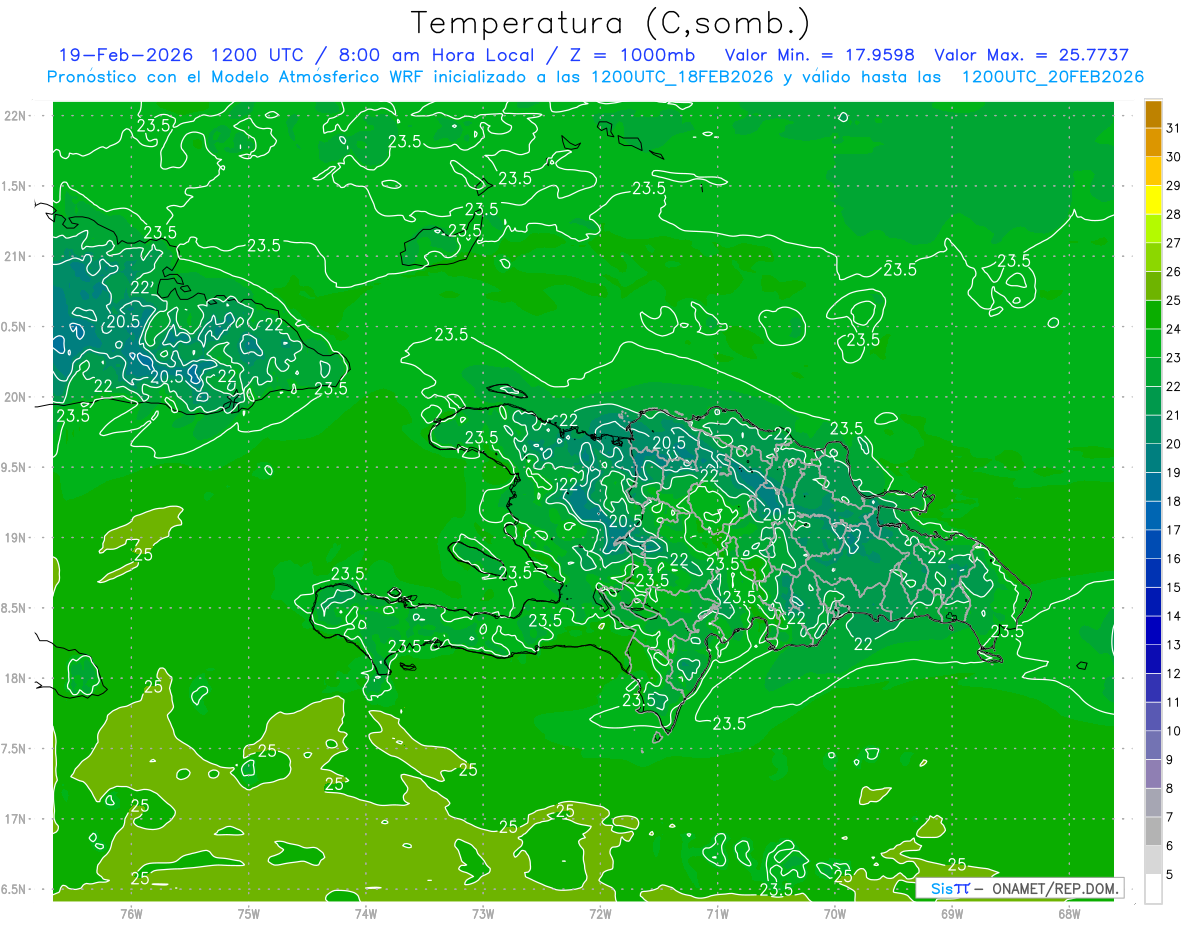The width and height of the screenshot is (1200, 927).
Task: Click the teal legend band between 19 and 20
Action: [x=1153, y=458]
